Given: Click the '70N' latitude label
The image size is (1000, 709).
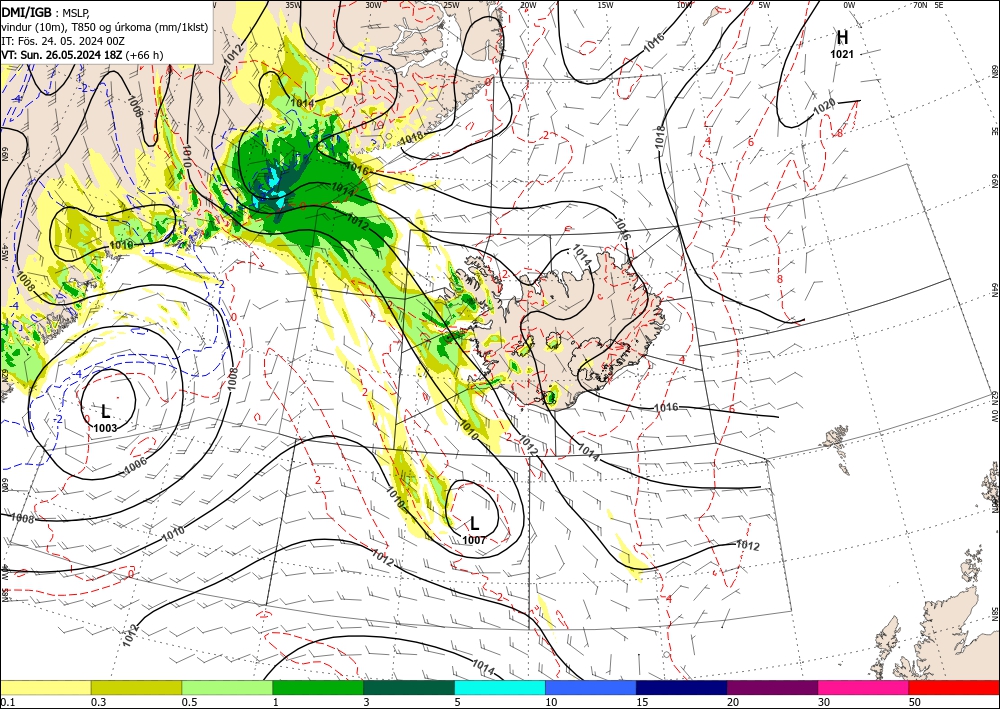Looking at the screenshot, I should click(x=920, y=5).
